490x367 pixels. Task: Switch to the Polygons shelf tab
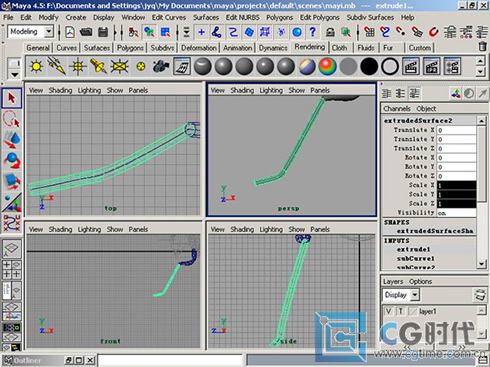130,48
